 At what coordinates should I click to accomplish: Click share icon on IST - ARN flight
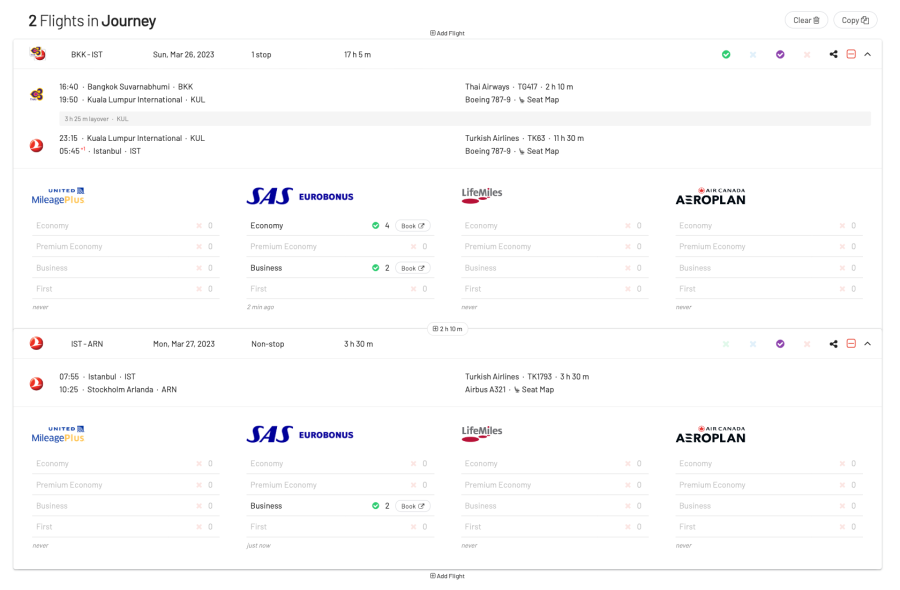[x=833, y=344]
